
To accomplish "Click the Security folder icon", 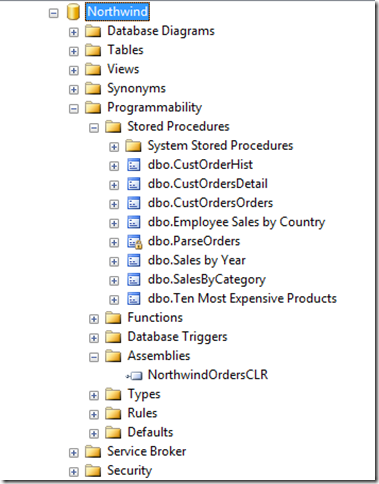I will [x=93, y=471].
